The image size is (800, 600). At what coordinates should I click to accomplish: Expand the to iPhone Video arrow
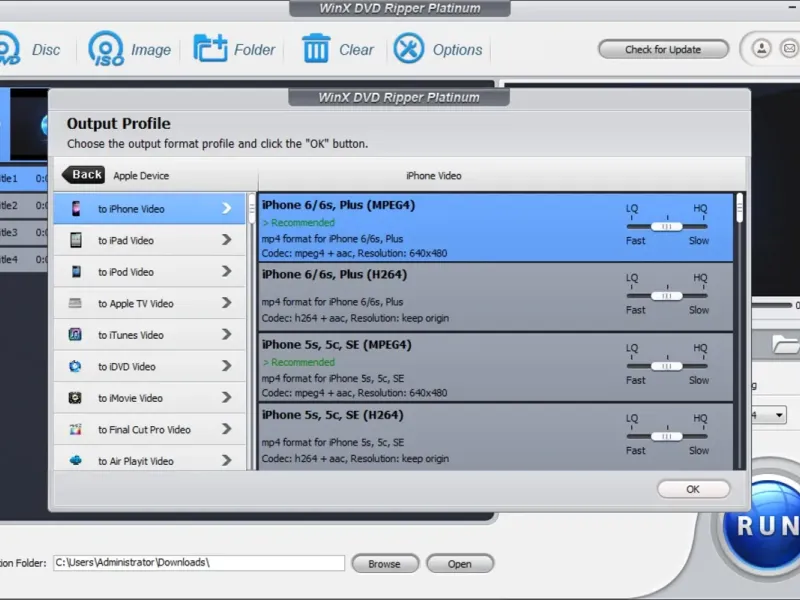pyautogui.click(x=227, y=208)
